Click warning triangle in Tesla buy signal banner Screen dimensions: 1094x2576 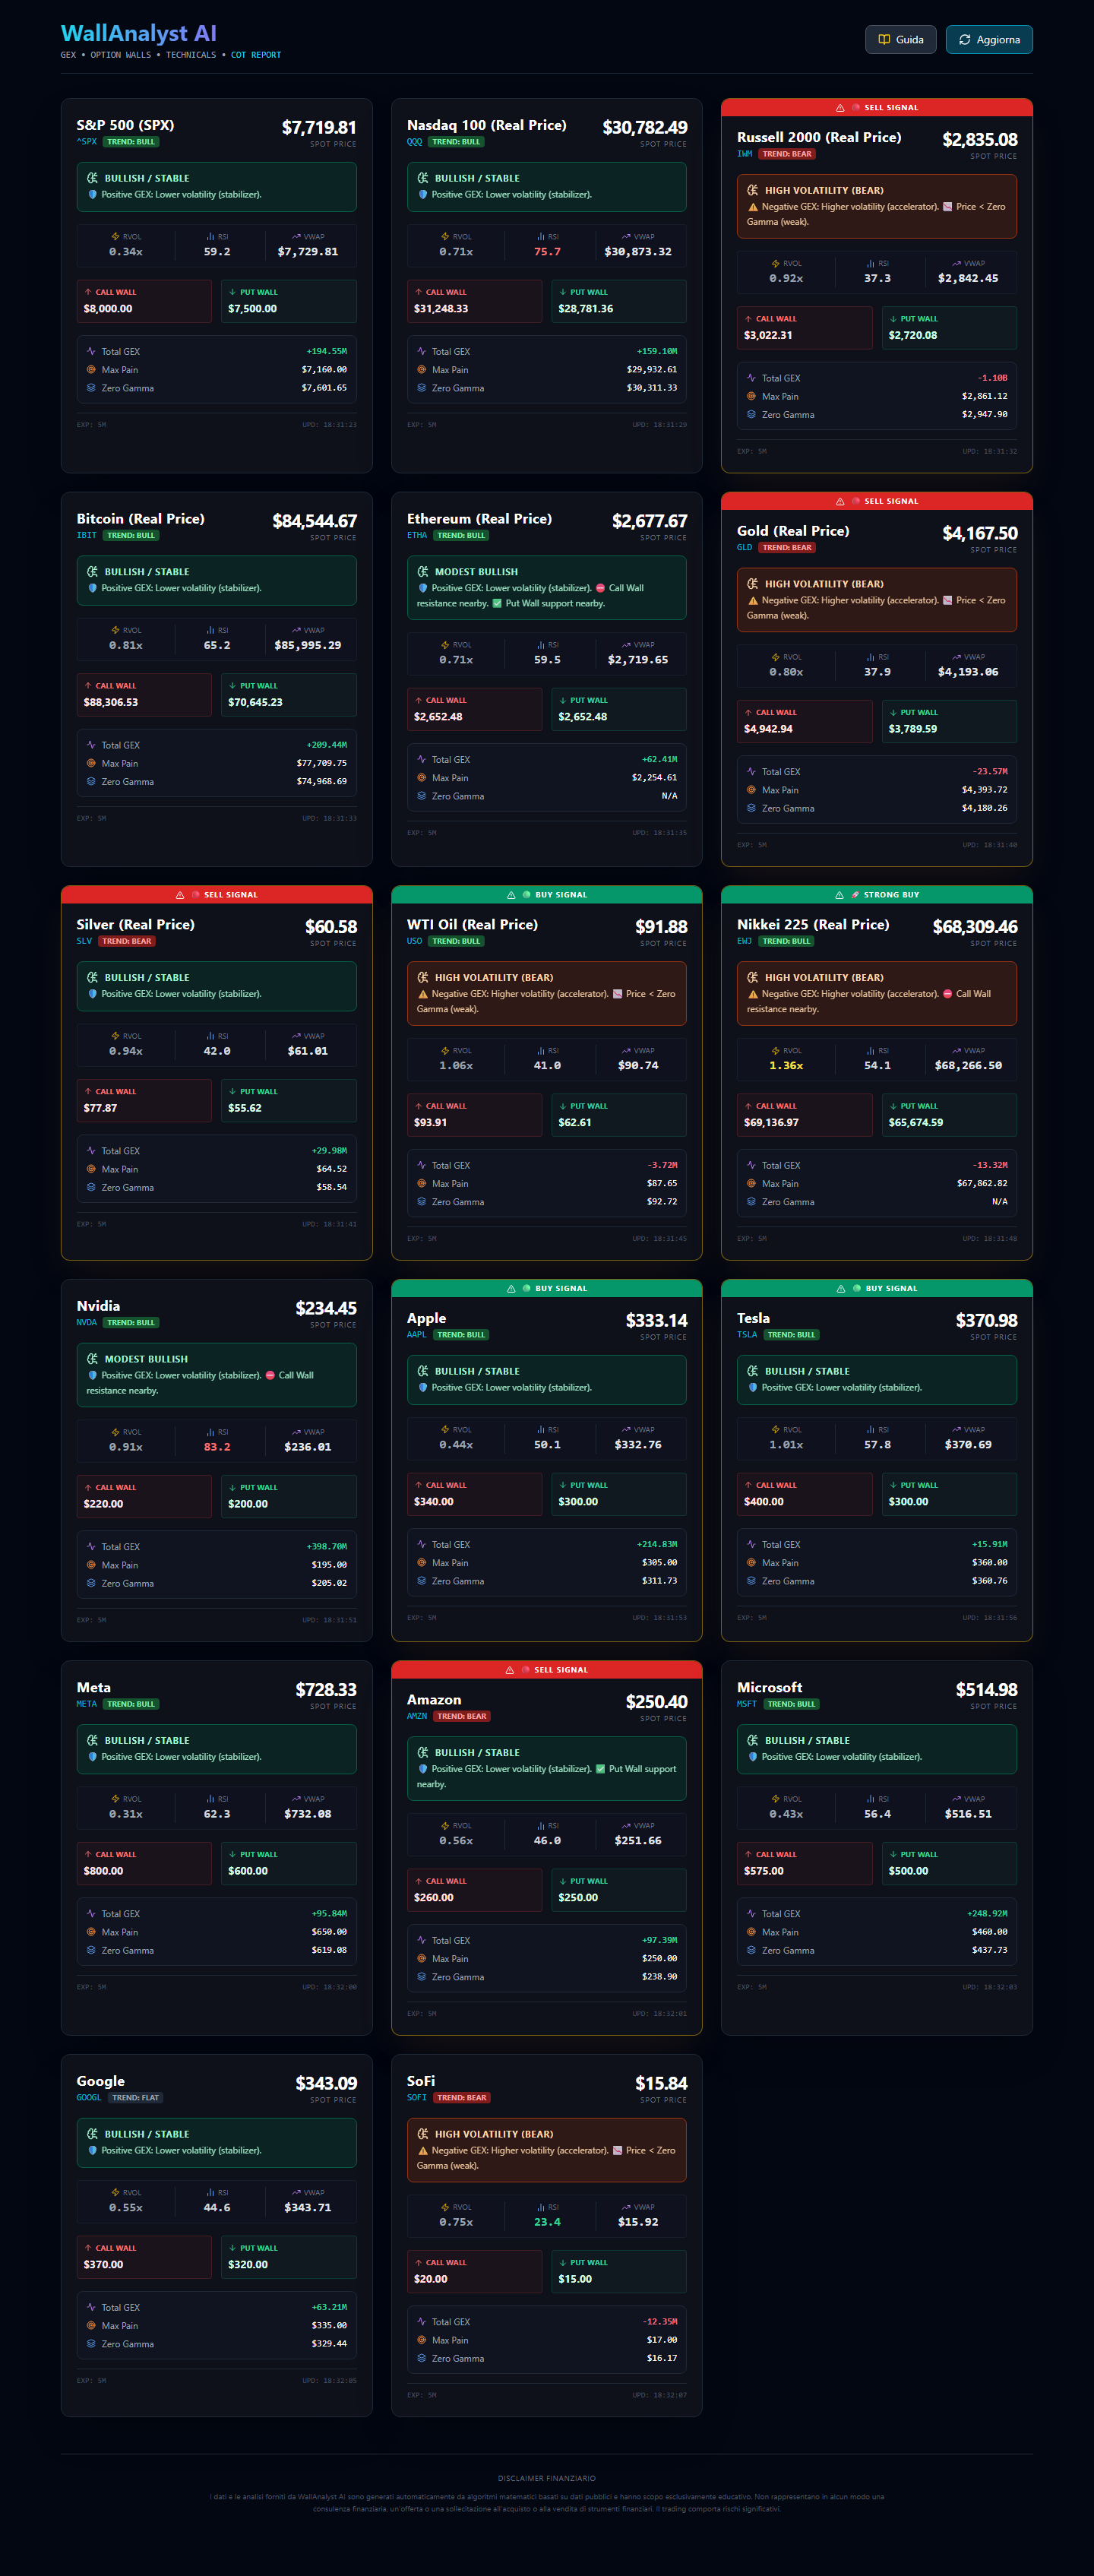point(841,1289)
